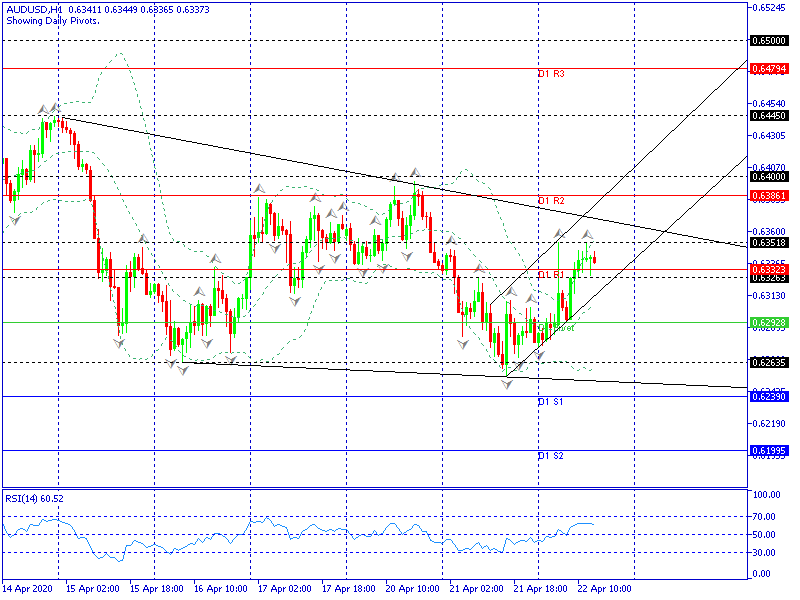Screen dimensions: 800x600
Task: Click the Showing Daily Pivots text
Action: click(50, 21)
